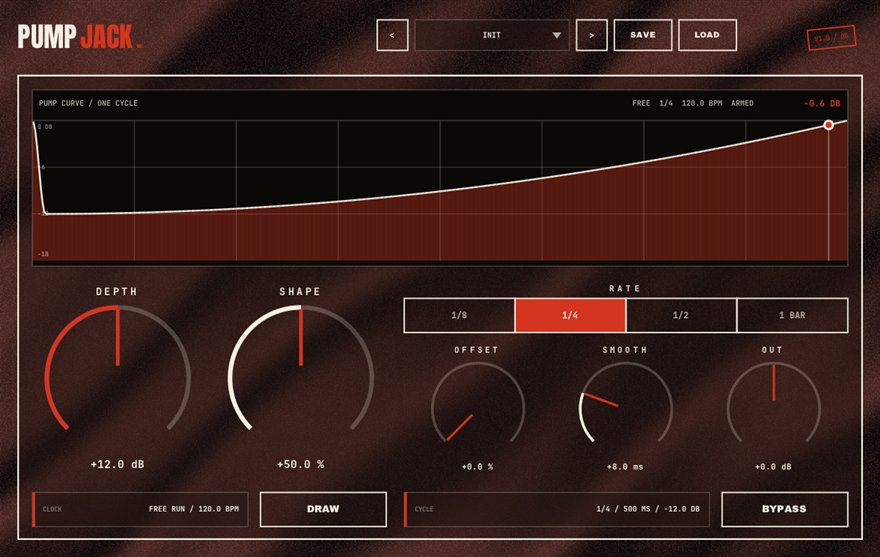Click the LOAD preset button
This screenshot has width=880, height=557.
click(x=707, y=35)
